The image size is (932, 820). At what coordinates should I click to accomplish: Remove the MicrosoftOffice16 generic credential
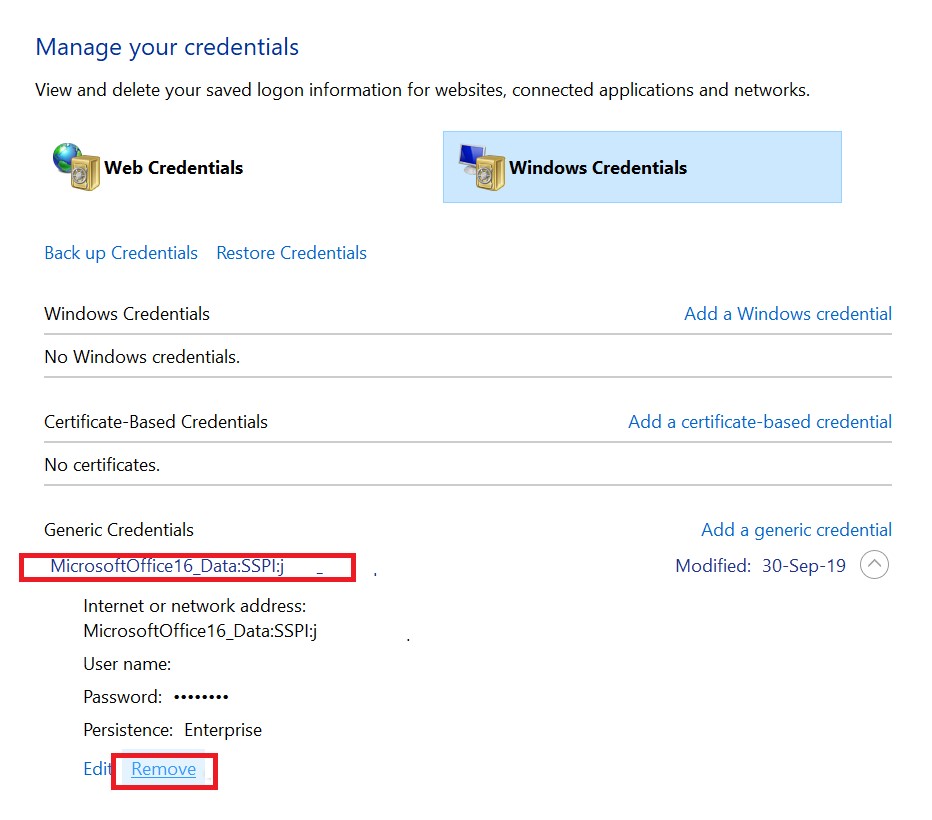163,769
